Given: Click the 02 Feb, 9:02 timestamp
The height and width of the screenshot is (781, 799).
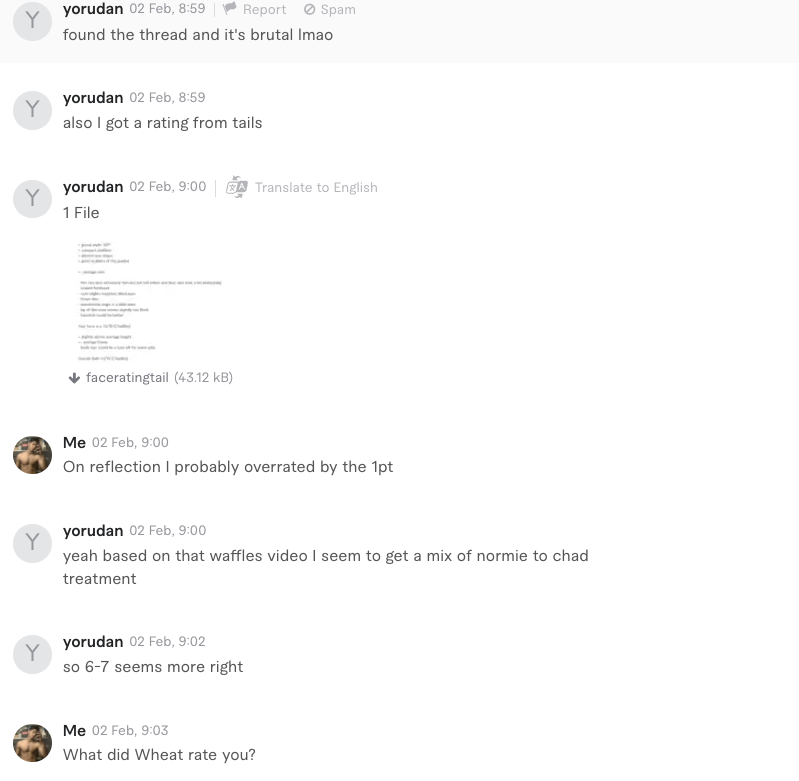Looking at the screenshot, I should pyautogui.click(x=167, y=641).
